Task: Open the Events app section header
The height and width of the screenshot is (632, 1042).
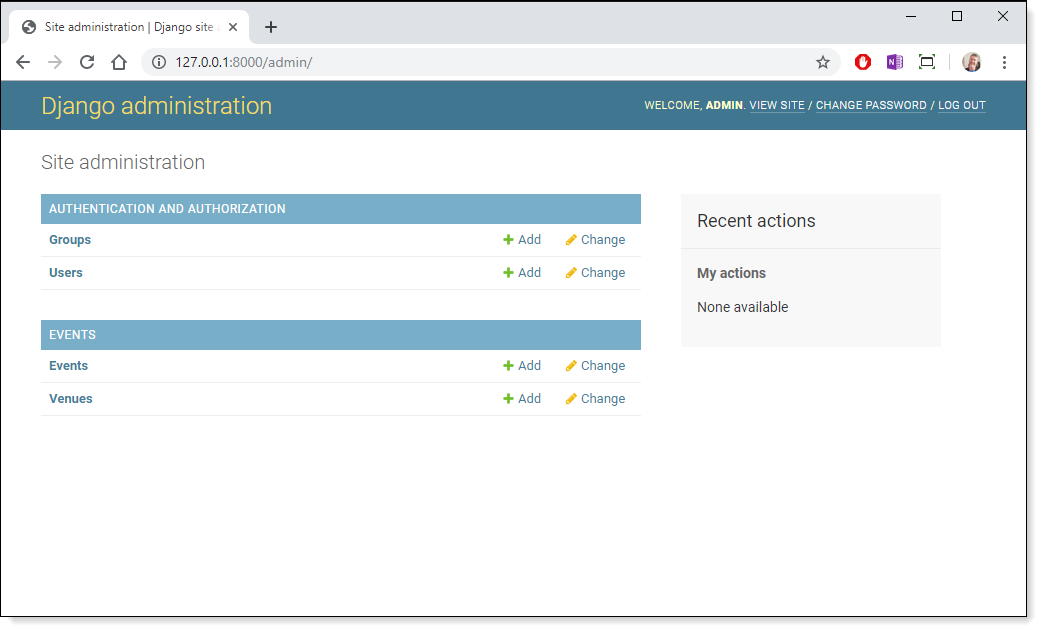Action: (72, 335)
